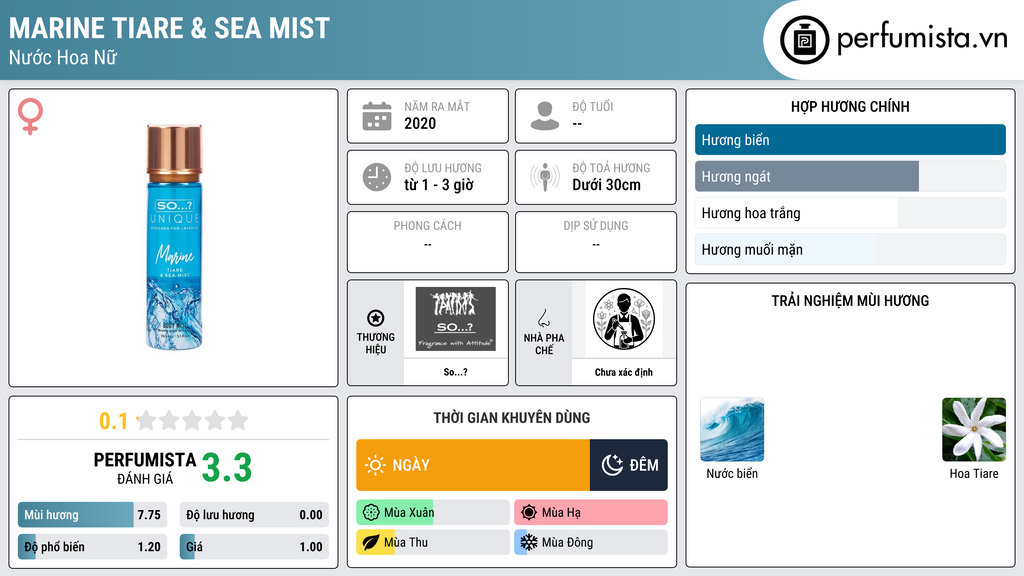
Task: Click the sillage icon beside Độ toả hương
Action: [x=545, y=177]
